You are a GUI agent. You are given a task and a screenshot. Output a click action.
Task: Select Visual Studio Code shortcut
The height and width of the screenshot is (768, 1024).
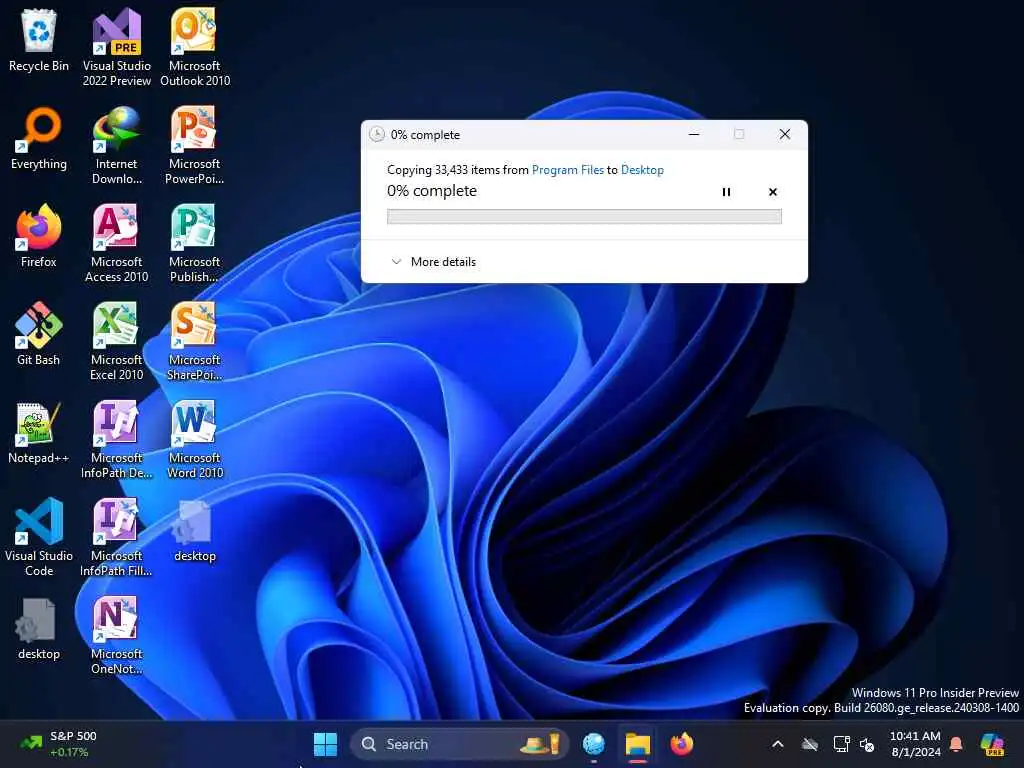(39, 537)
